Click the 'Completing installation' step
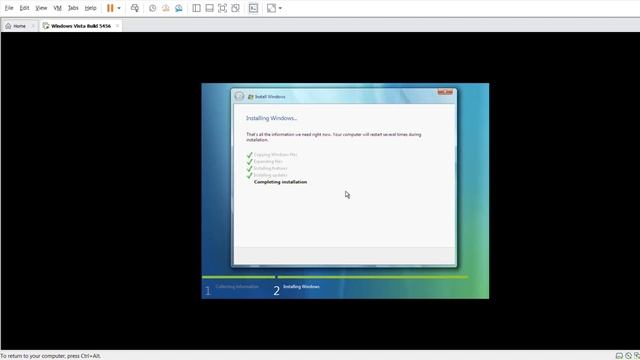 pyautogui.click(x=280, y=182)
